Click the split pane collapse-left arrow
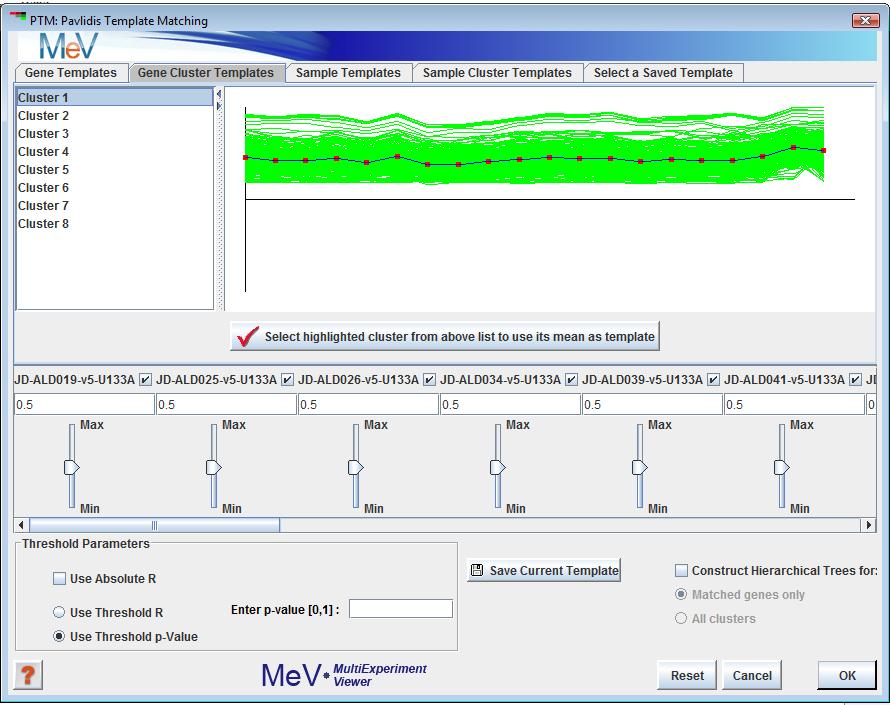890x705 pixels. (x=219, y=95)
